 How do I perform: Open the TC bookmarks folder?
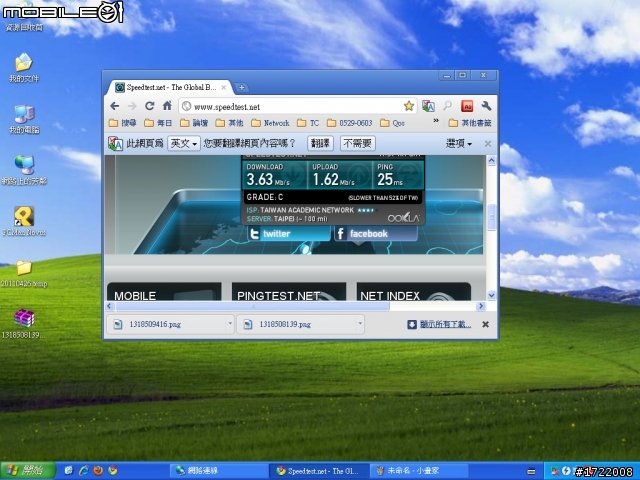pyautogui.click(x=308, y=123)
